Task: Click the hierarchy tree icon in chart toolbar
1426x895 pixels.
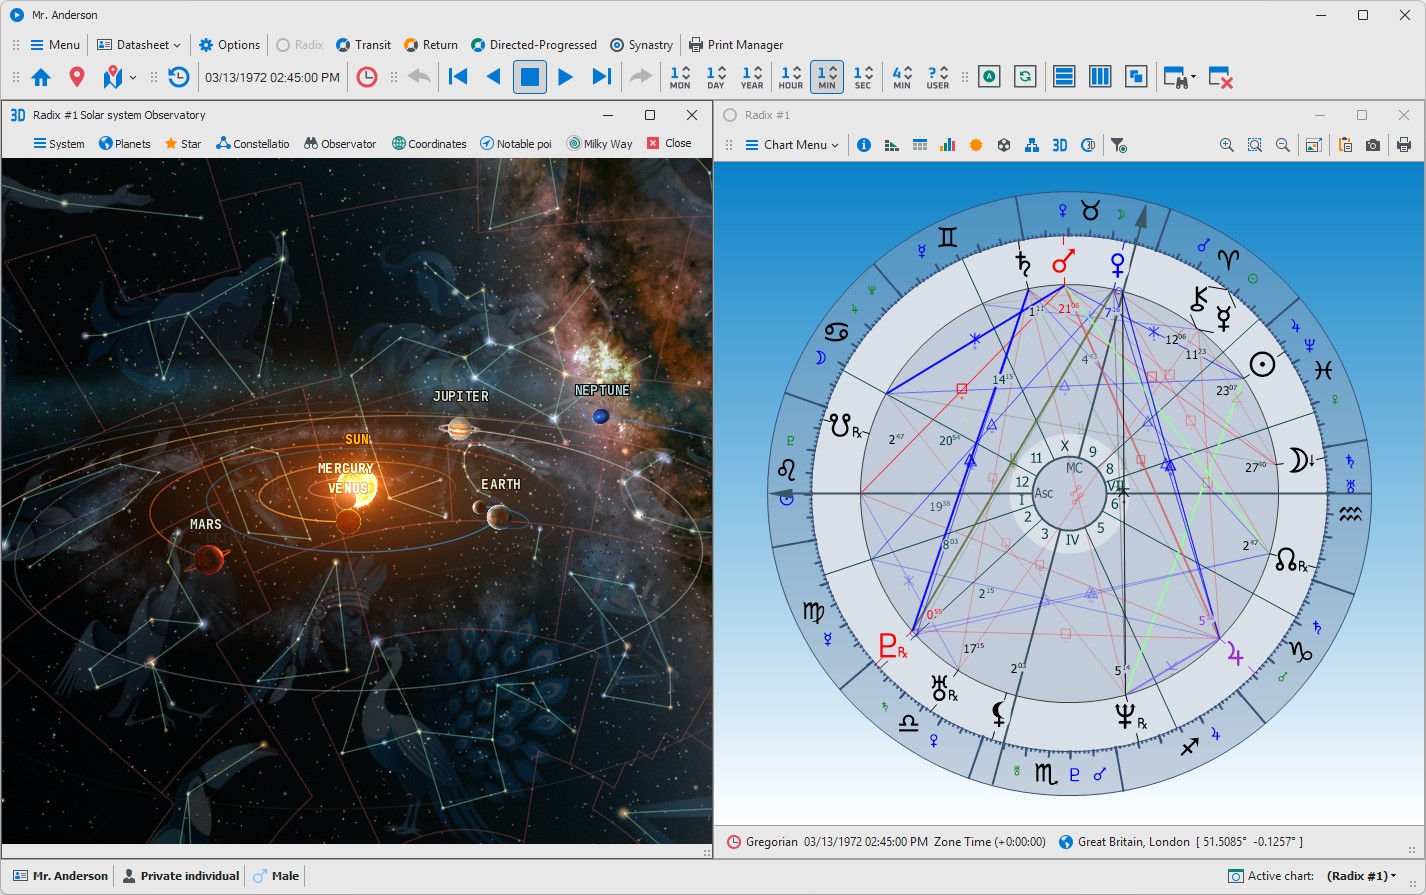Action: click(1032, 145)
